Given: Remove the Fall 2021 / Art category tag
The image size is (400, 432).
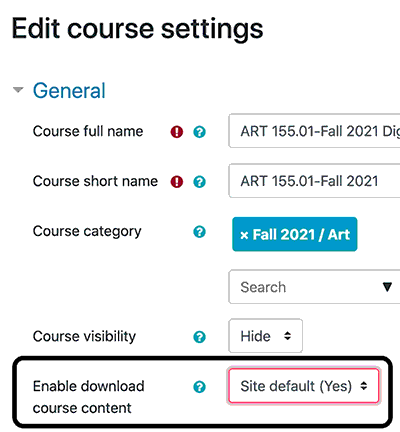Looking at the screenshot, I should click(x=244, y=235).
